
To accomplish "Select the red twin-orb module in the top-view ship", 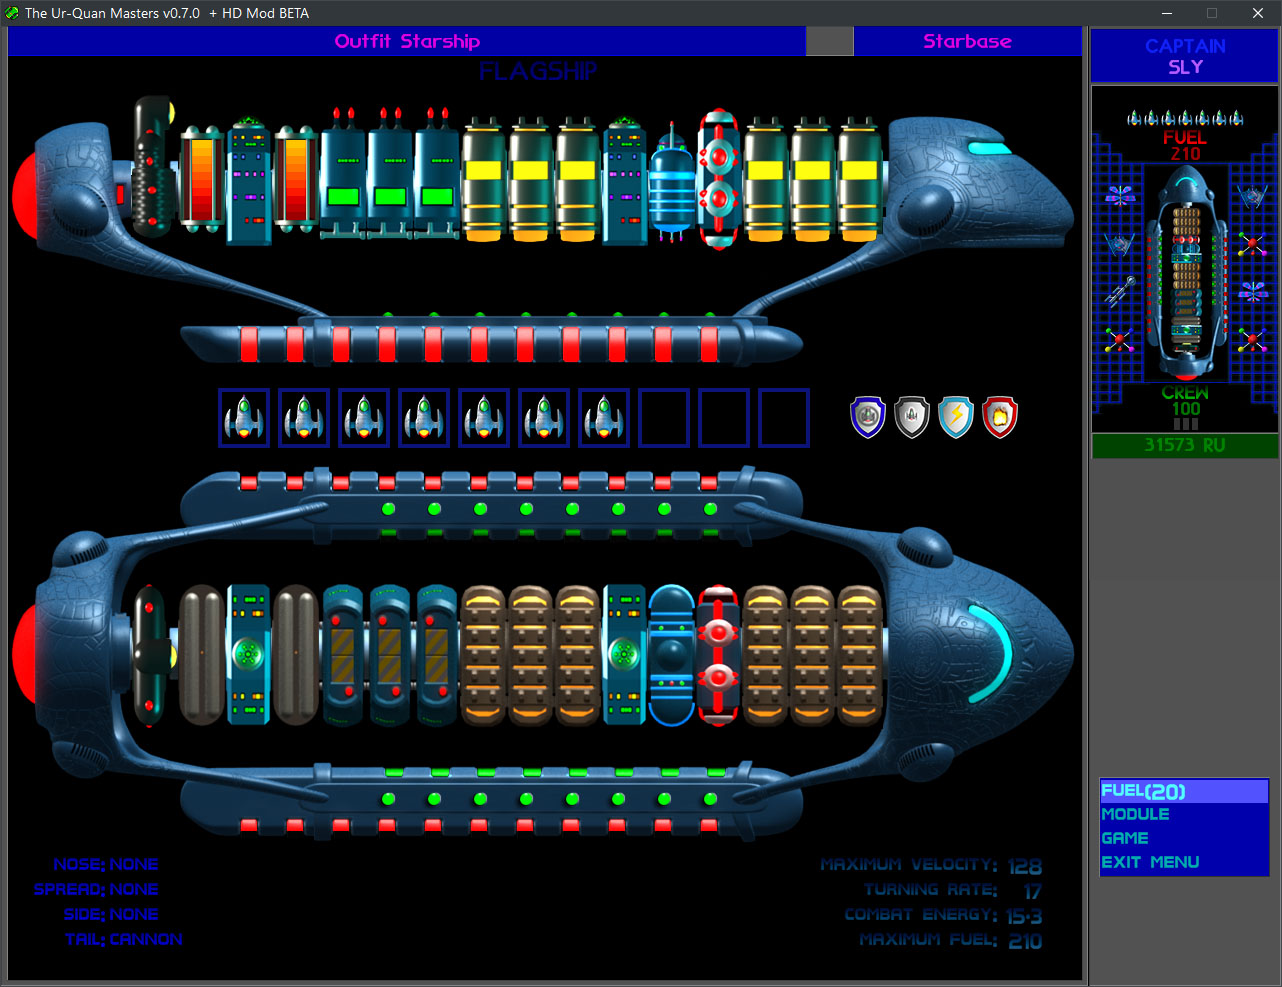I will [x=718, y=180].
